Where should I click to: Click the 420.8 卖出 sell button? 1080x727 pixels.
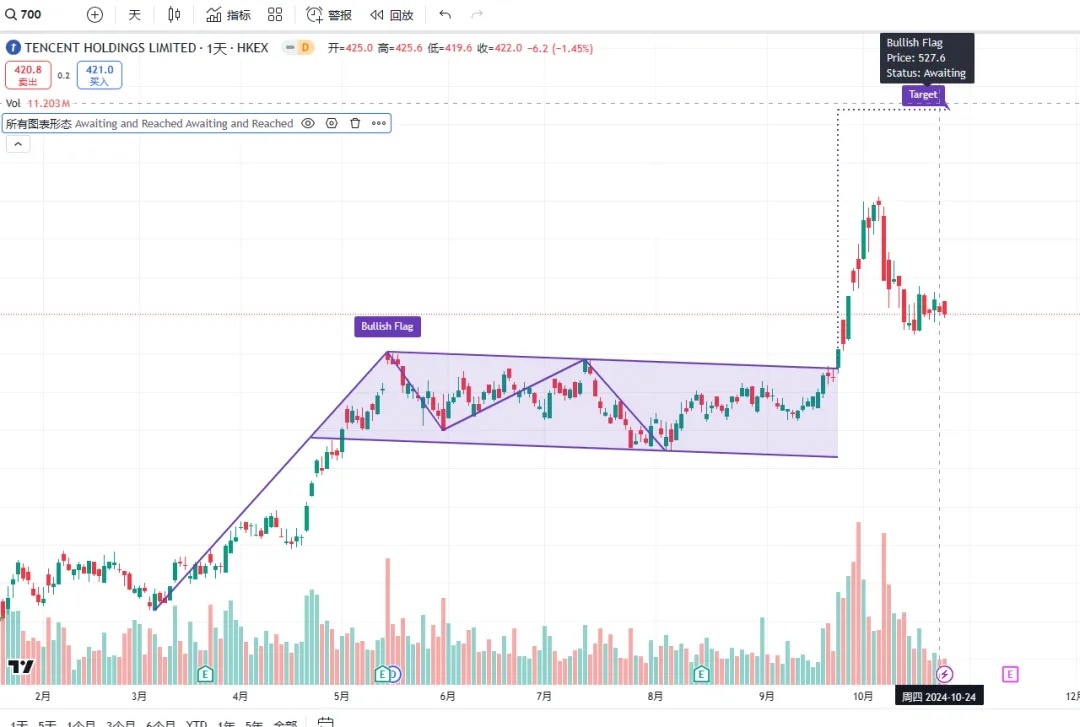pyautogui.click(x=27, y=75)
